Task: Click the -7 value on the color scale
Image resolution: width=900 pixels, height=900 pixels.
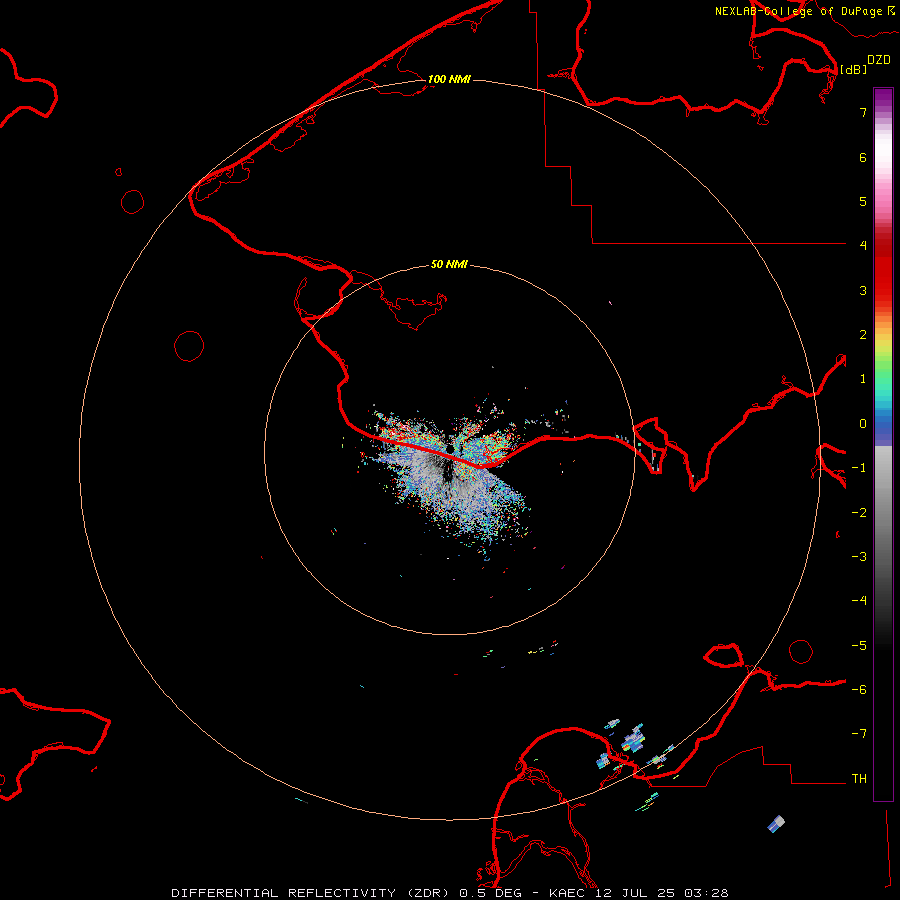Action: tap(859, 734)
